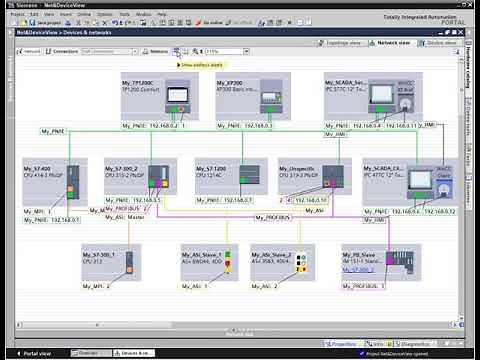The image size is (480, 360).
Task: Select the My_PB_Slave IM151 device
Action: click(381, 262)
